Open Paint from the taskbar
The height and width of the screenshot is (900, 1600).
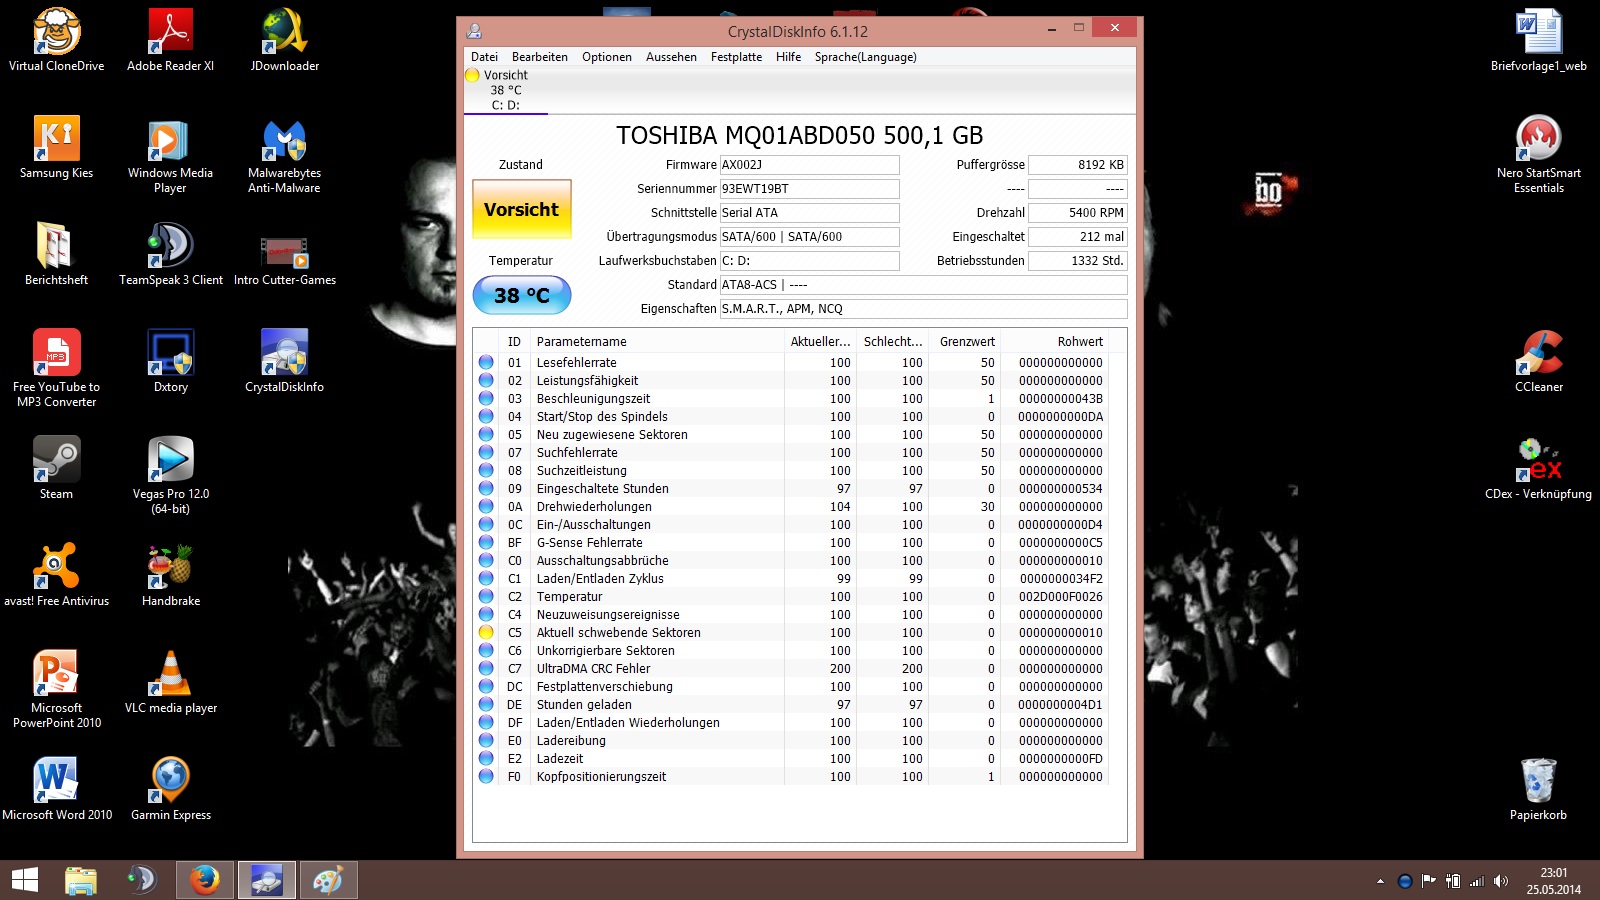click(x=329, y=880)
